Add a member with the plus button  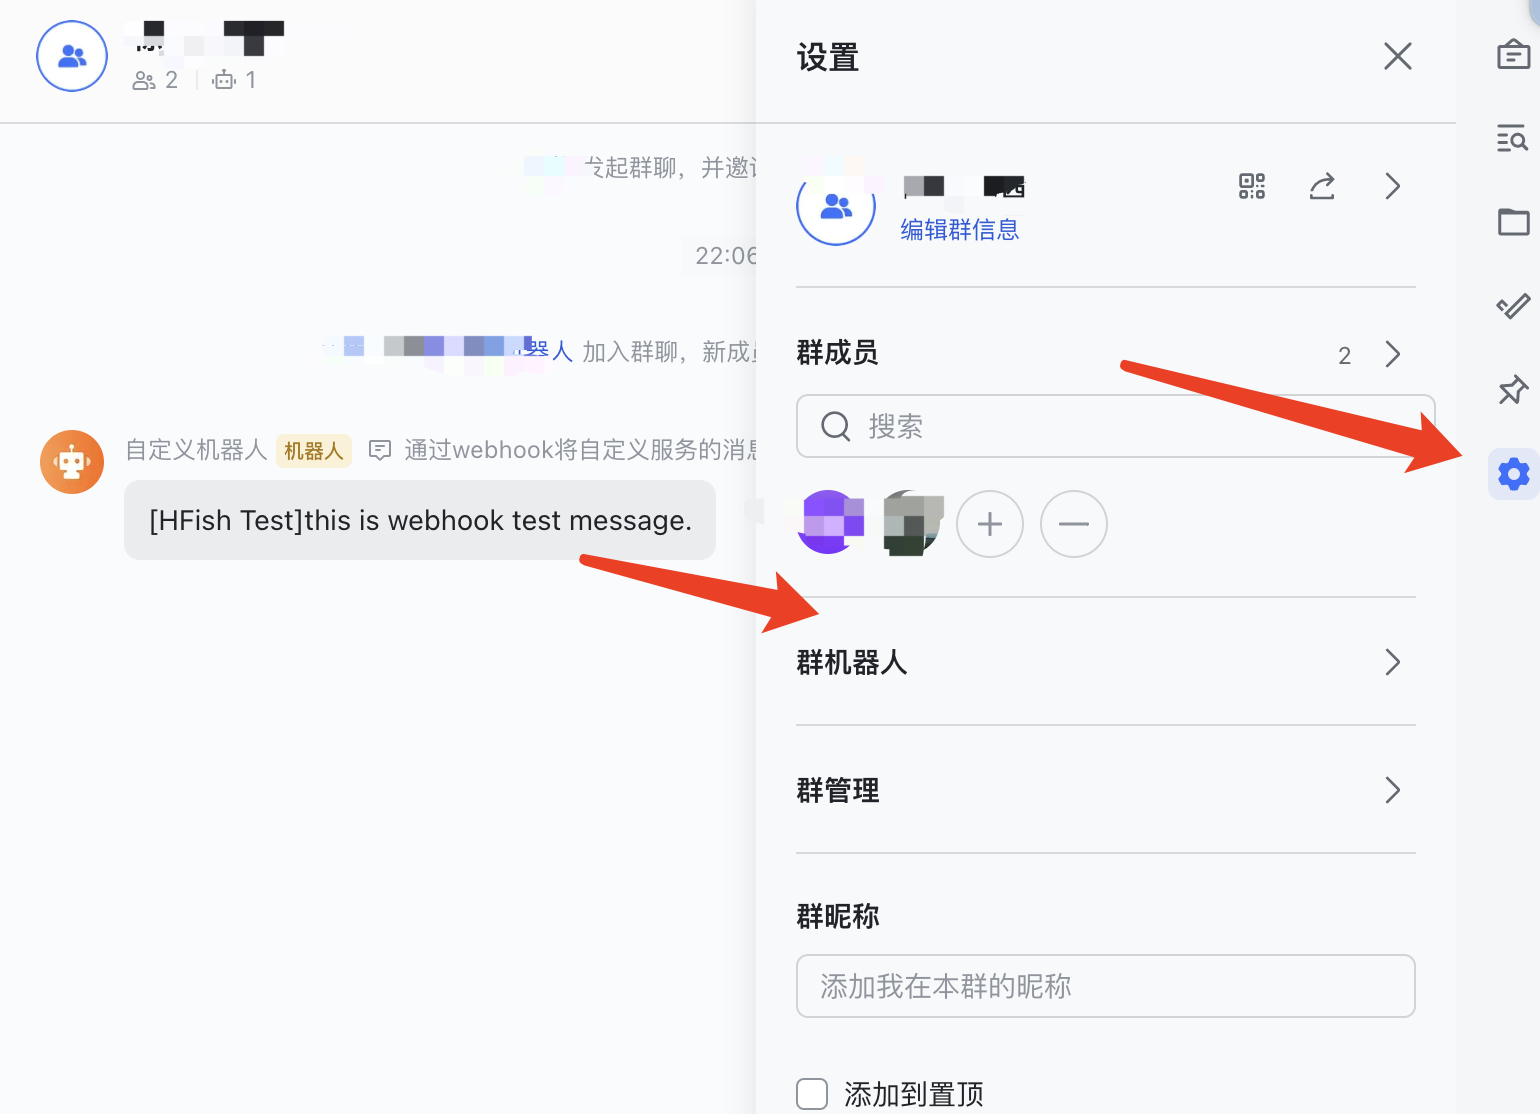point(990,524)
